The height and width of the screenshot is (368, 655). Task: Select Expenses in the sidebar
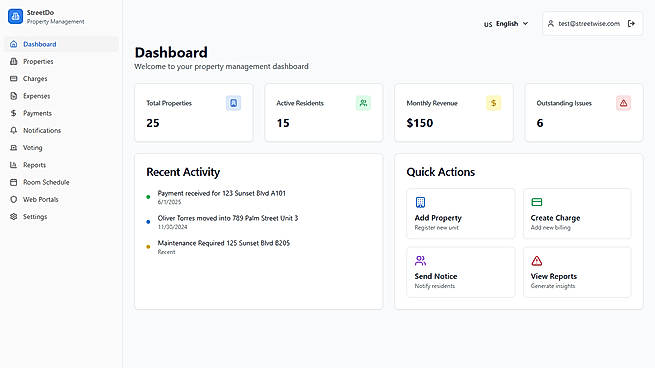(61, 96)
